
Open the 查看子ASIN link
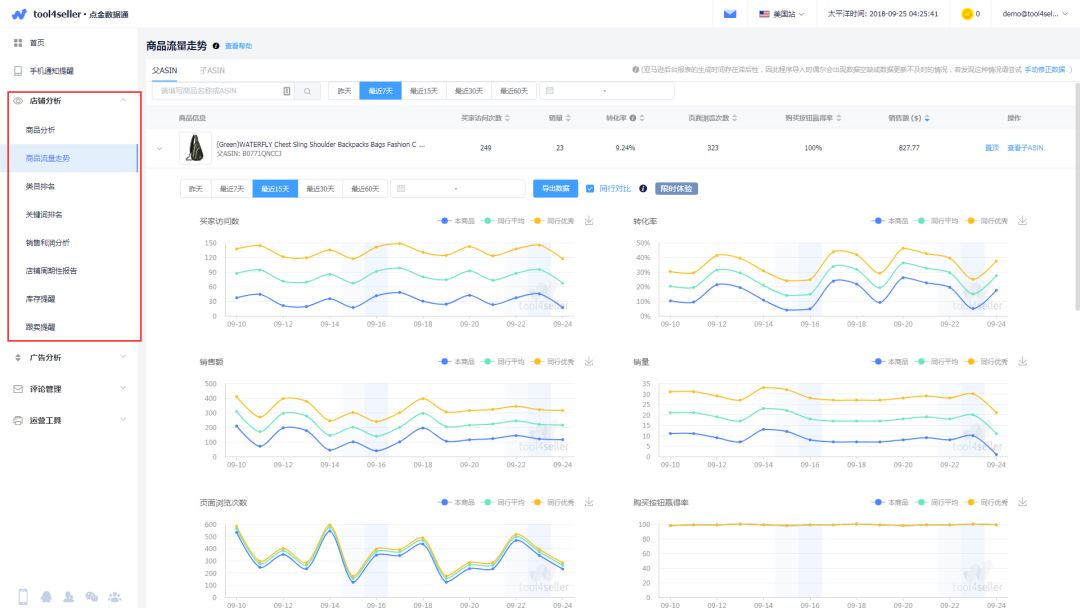(x=1025, y=148)
